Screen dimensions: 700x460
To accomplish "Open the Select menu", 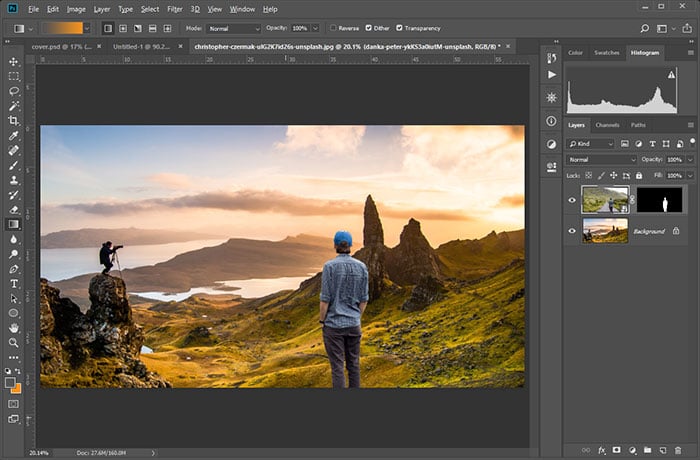I will coord(150,9).
